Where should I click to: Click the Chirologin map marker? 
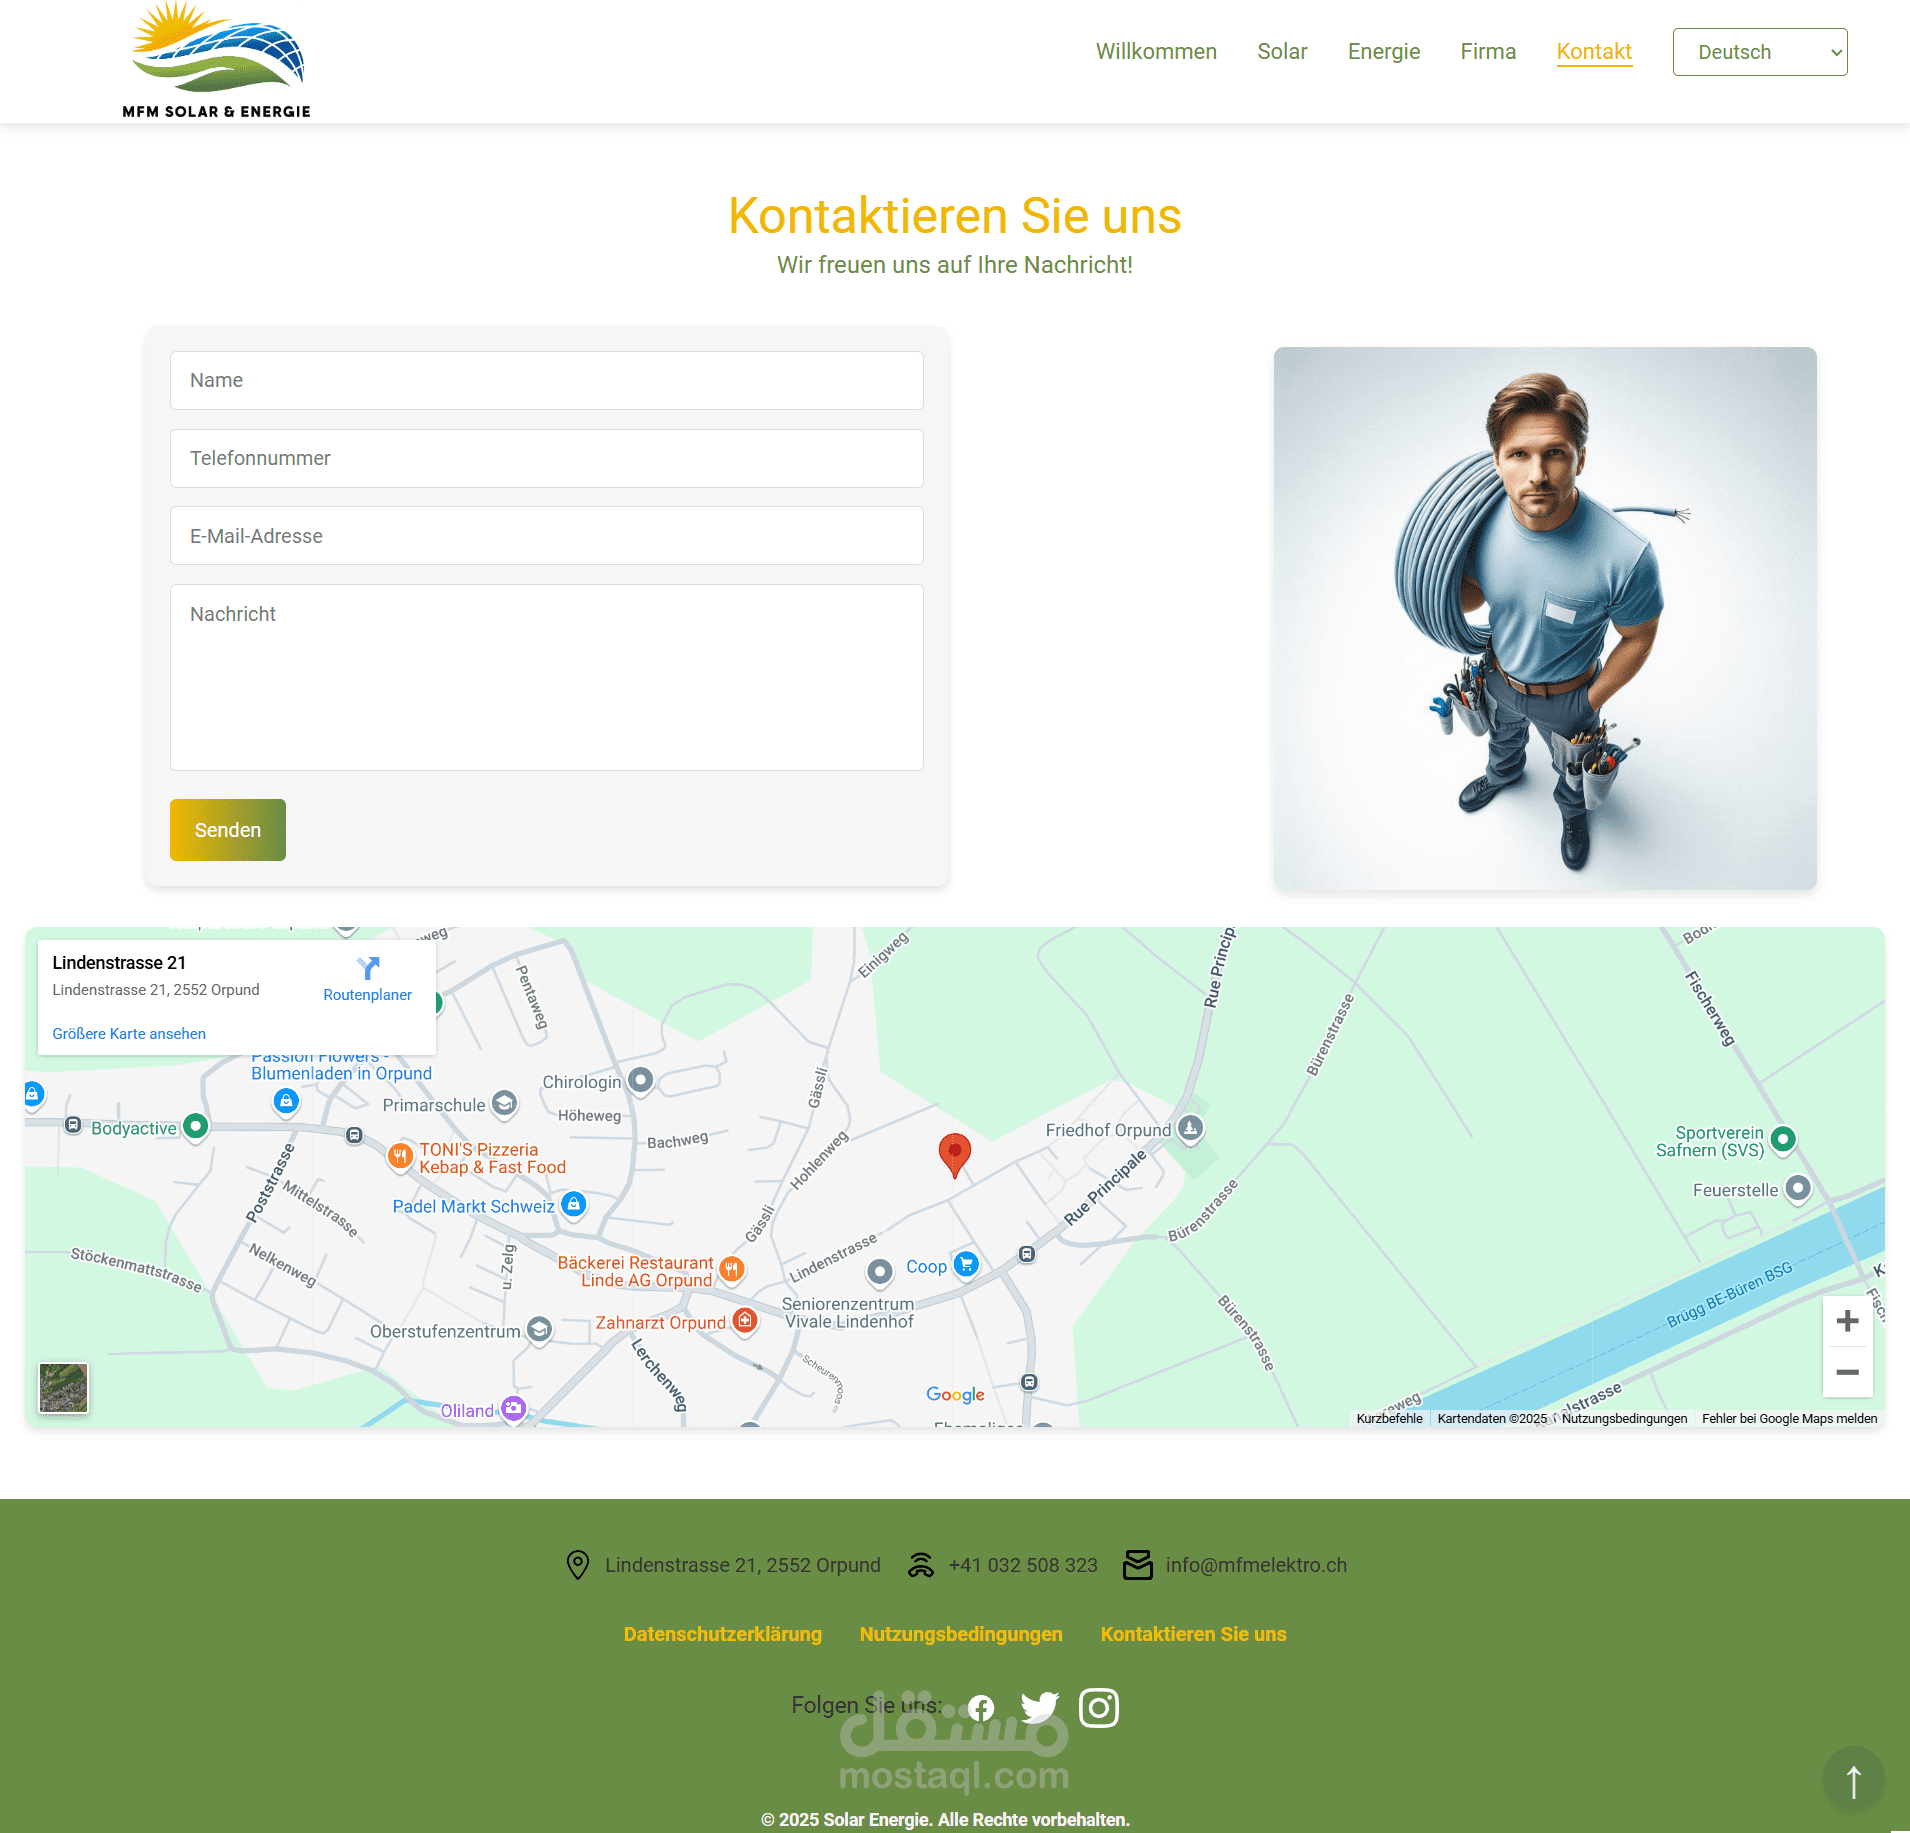tap(641, 1080)
